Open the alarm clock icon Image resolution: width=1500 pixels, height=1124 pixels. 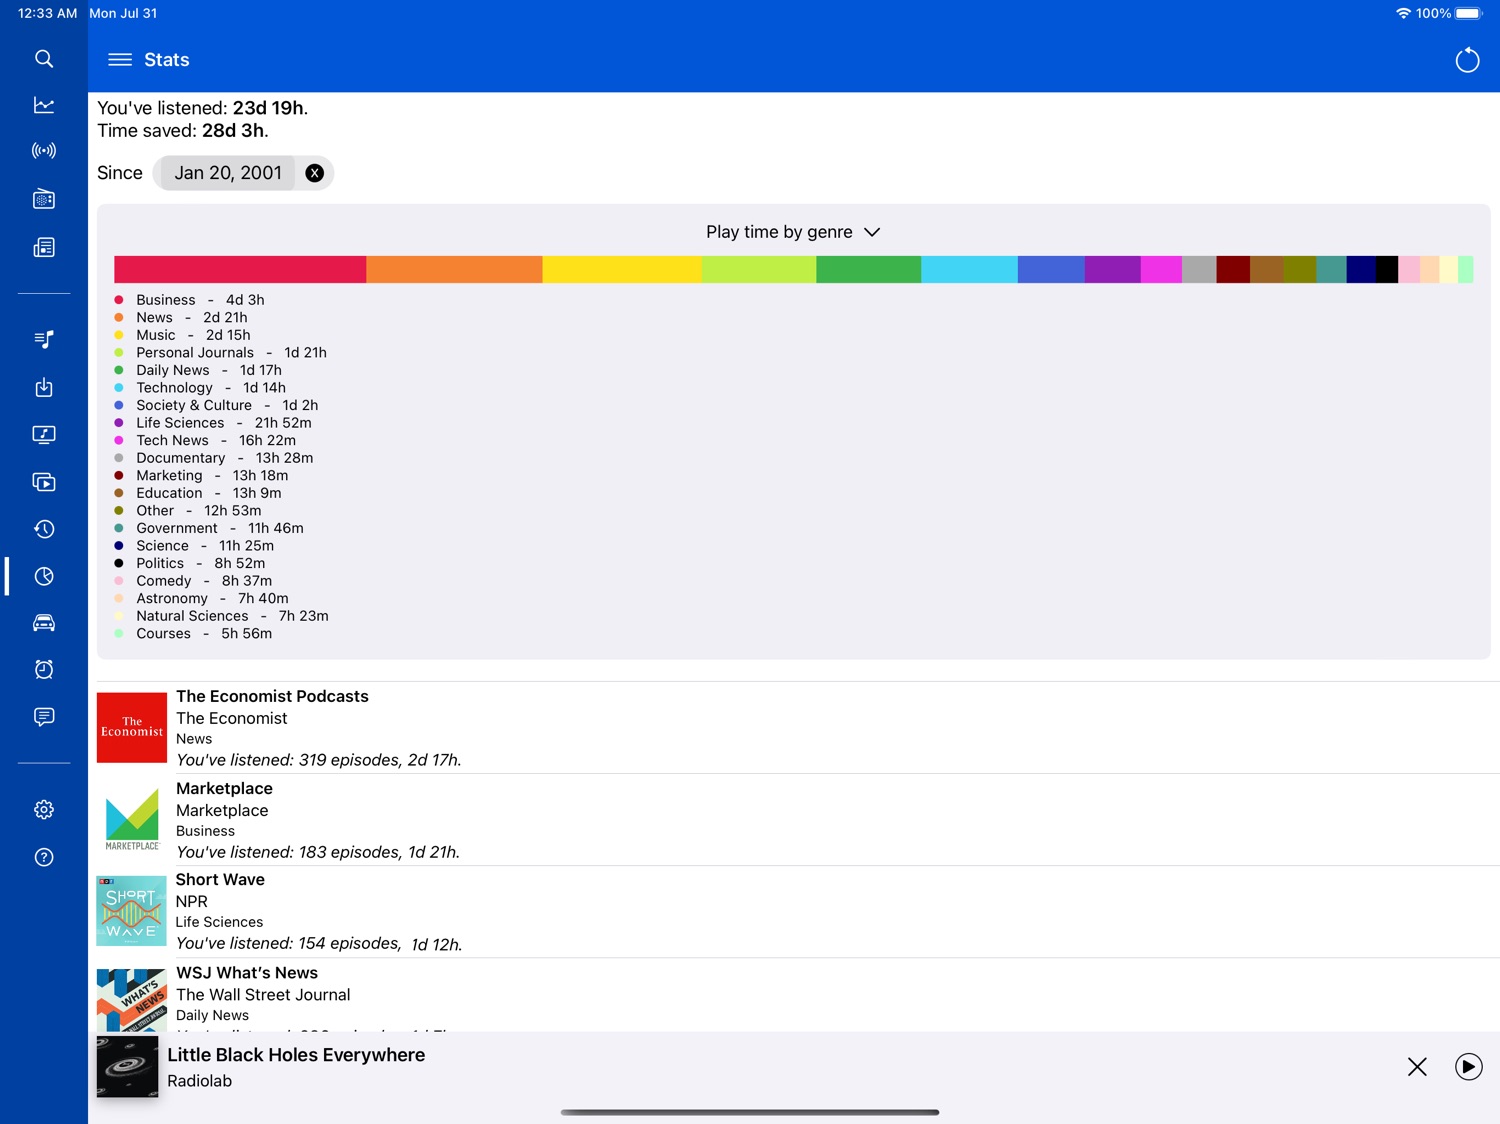pos(44,669)
